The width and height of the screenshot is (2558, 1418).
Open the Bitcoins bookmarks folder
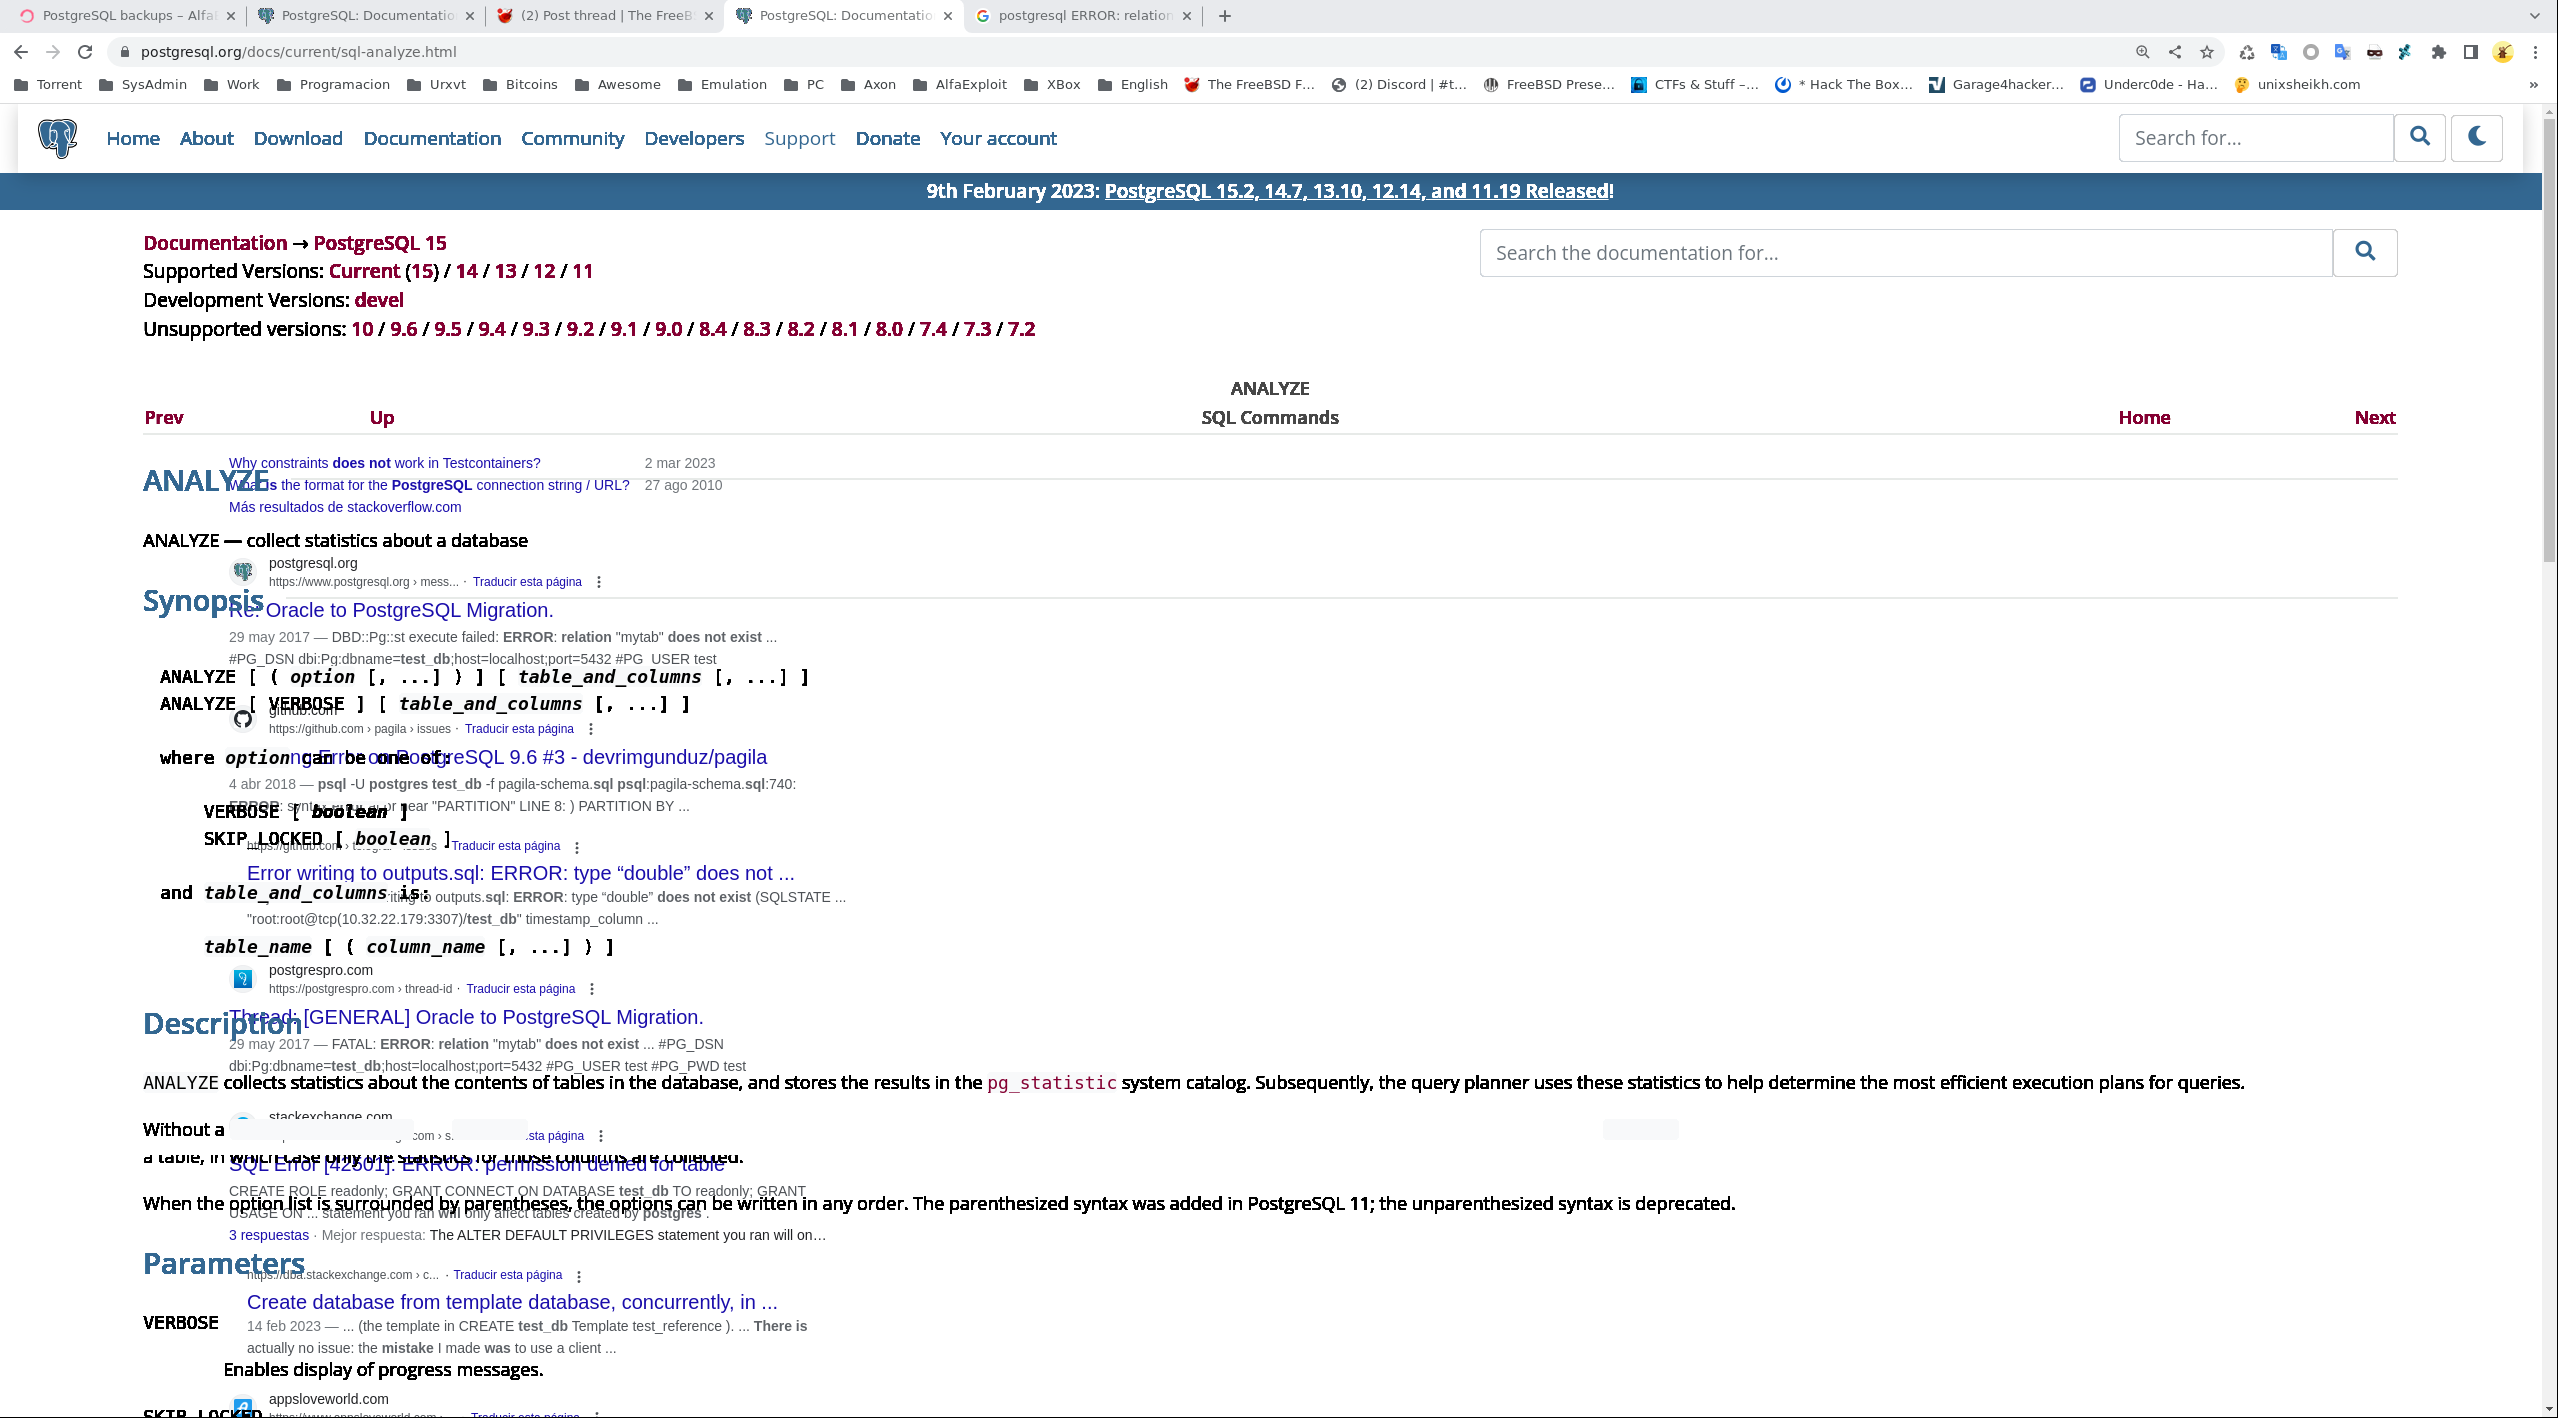(x=520, y=85)
